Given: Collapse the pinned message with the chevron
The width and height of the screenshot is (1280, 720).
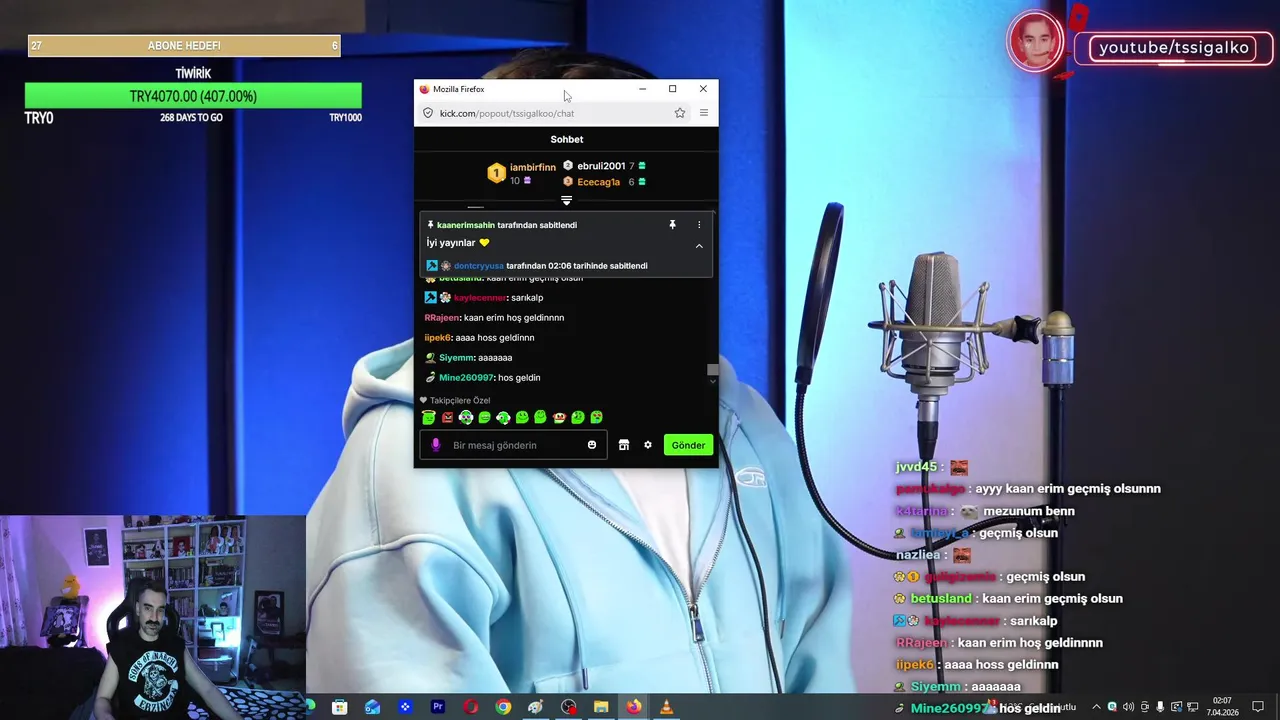Looking at the screenshot, I should 699,246.
